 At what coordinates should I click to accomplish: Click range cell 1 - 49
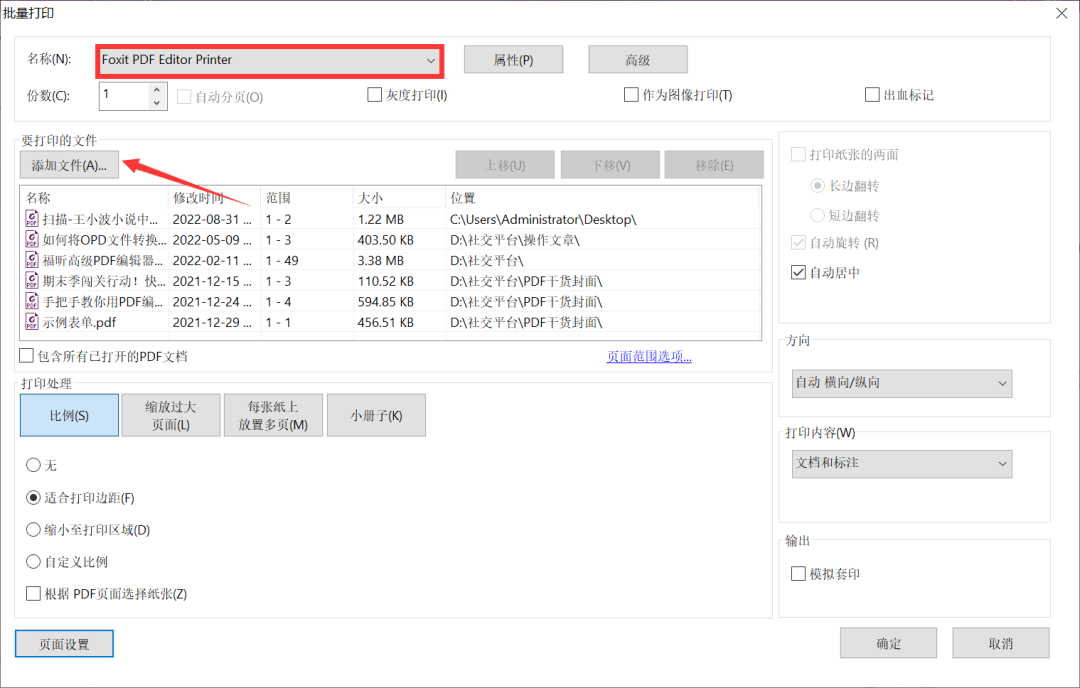click(x=282, y=261)
